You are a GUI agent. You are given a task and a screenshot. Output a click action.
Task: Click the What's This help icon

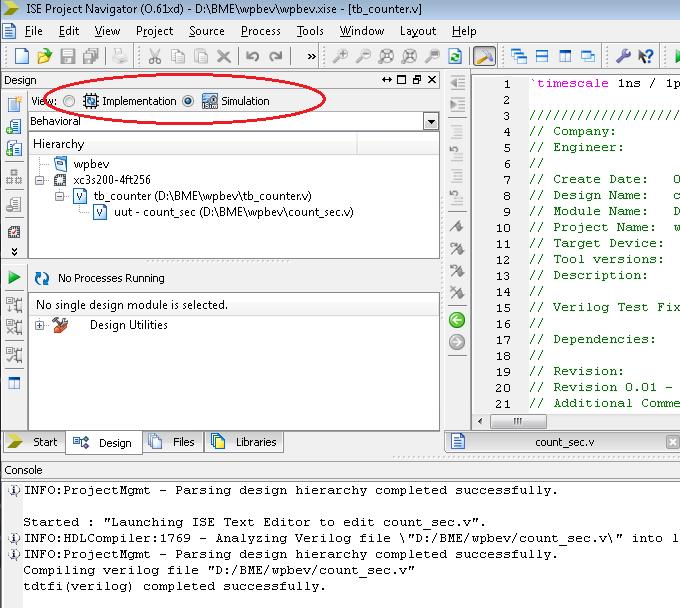coord(646,56)
